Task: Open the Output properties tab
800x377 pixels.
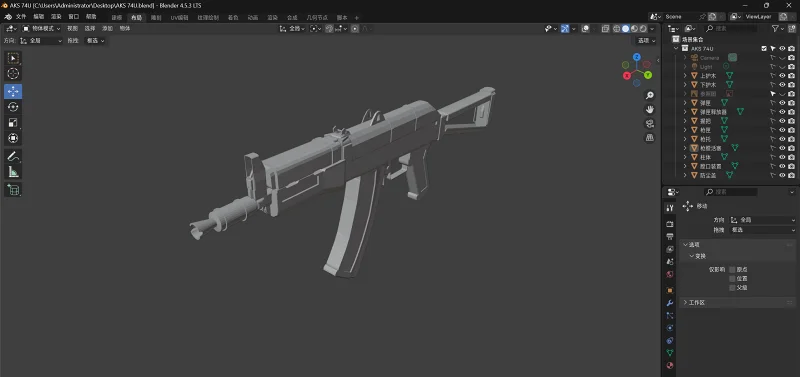Action: click(670, 237)
